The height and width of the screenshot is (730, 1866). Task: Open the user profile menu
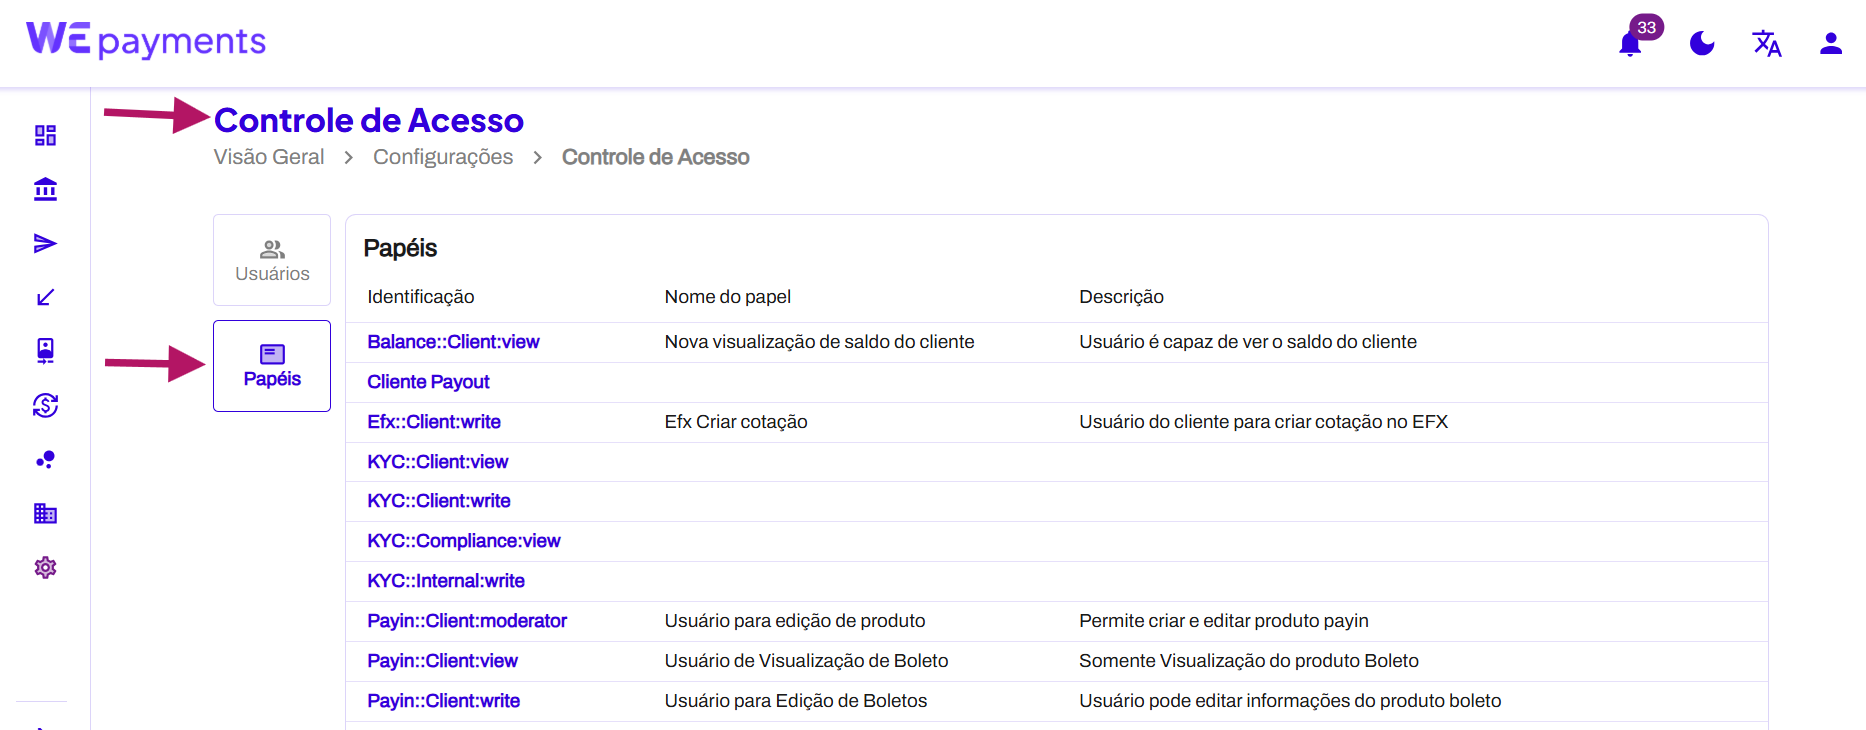1831,43
